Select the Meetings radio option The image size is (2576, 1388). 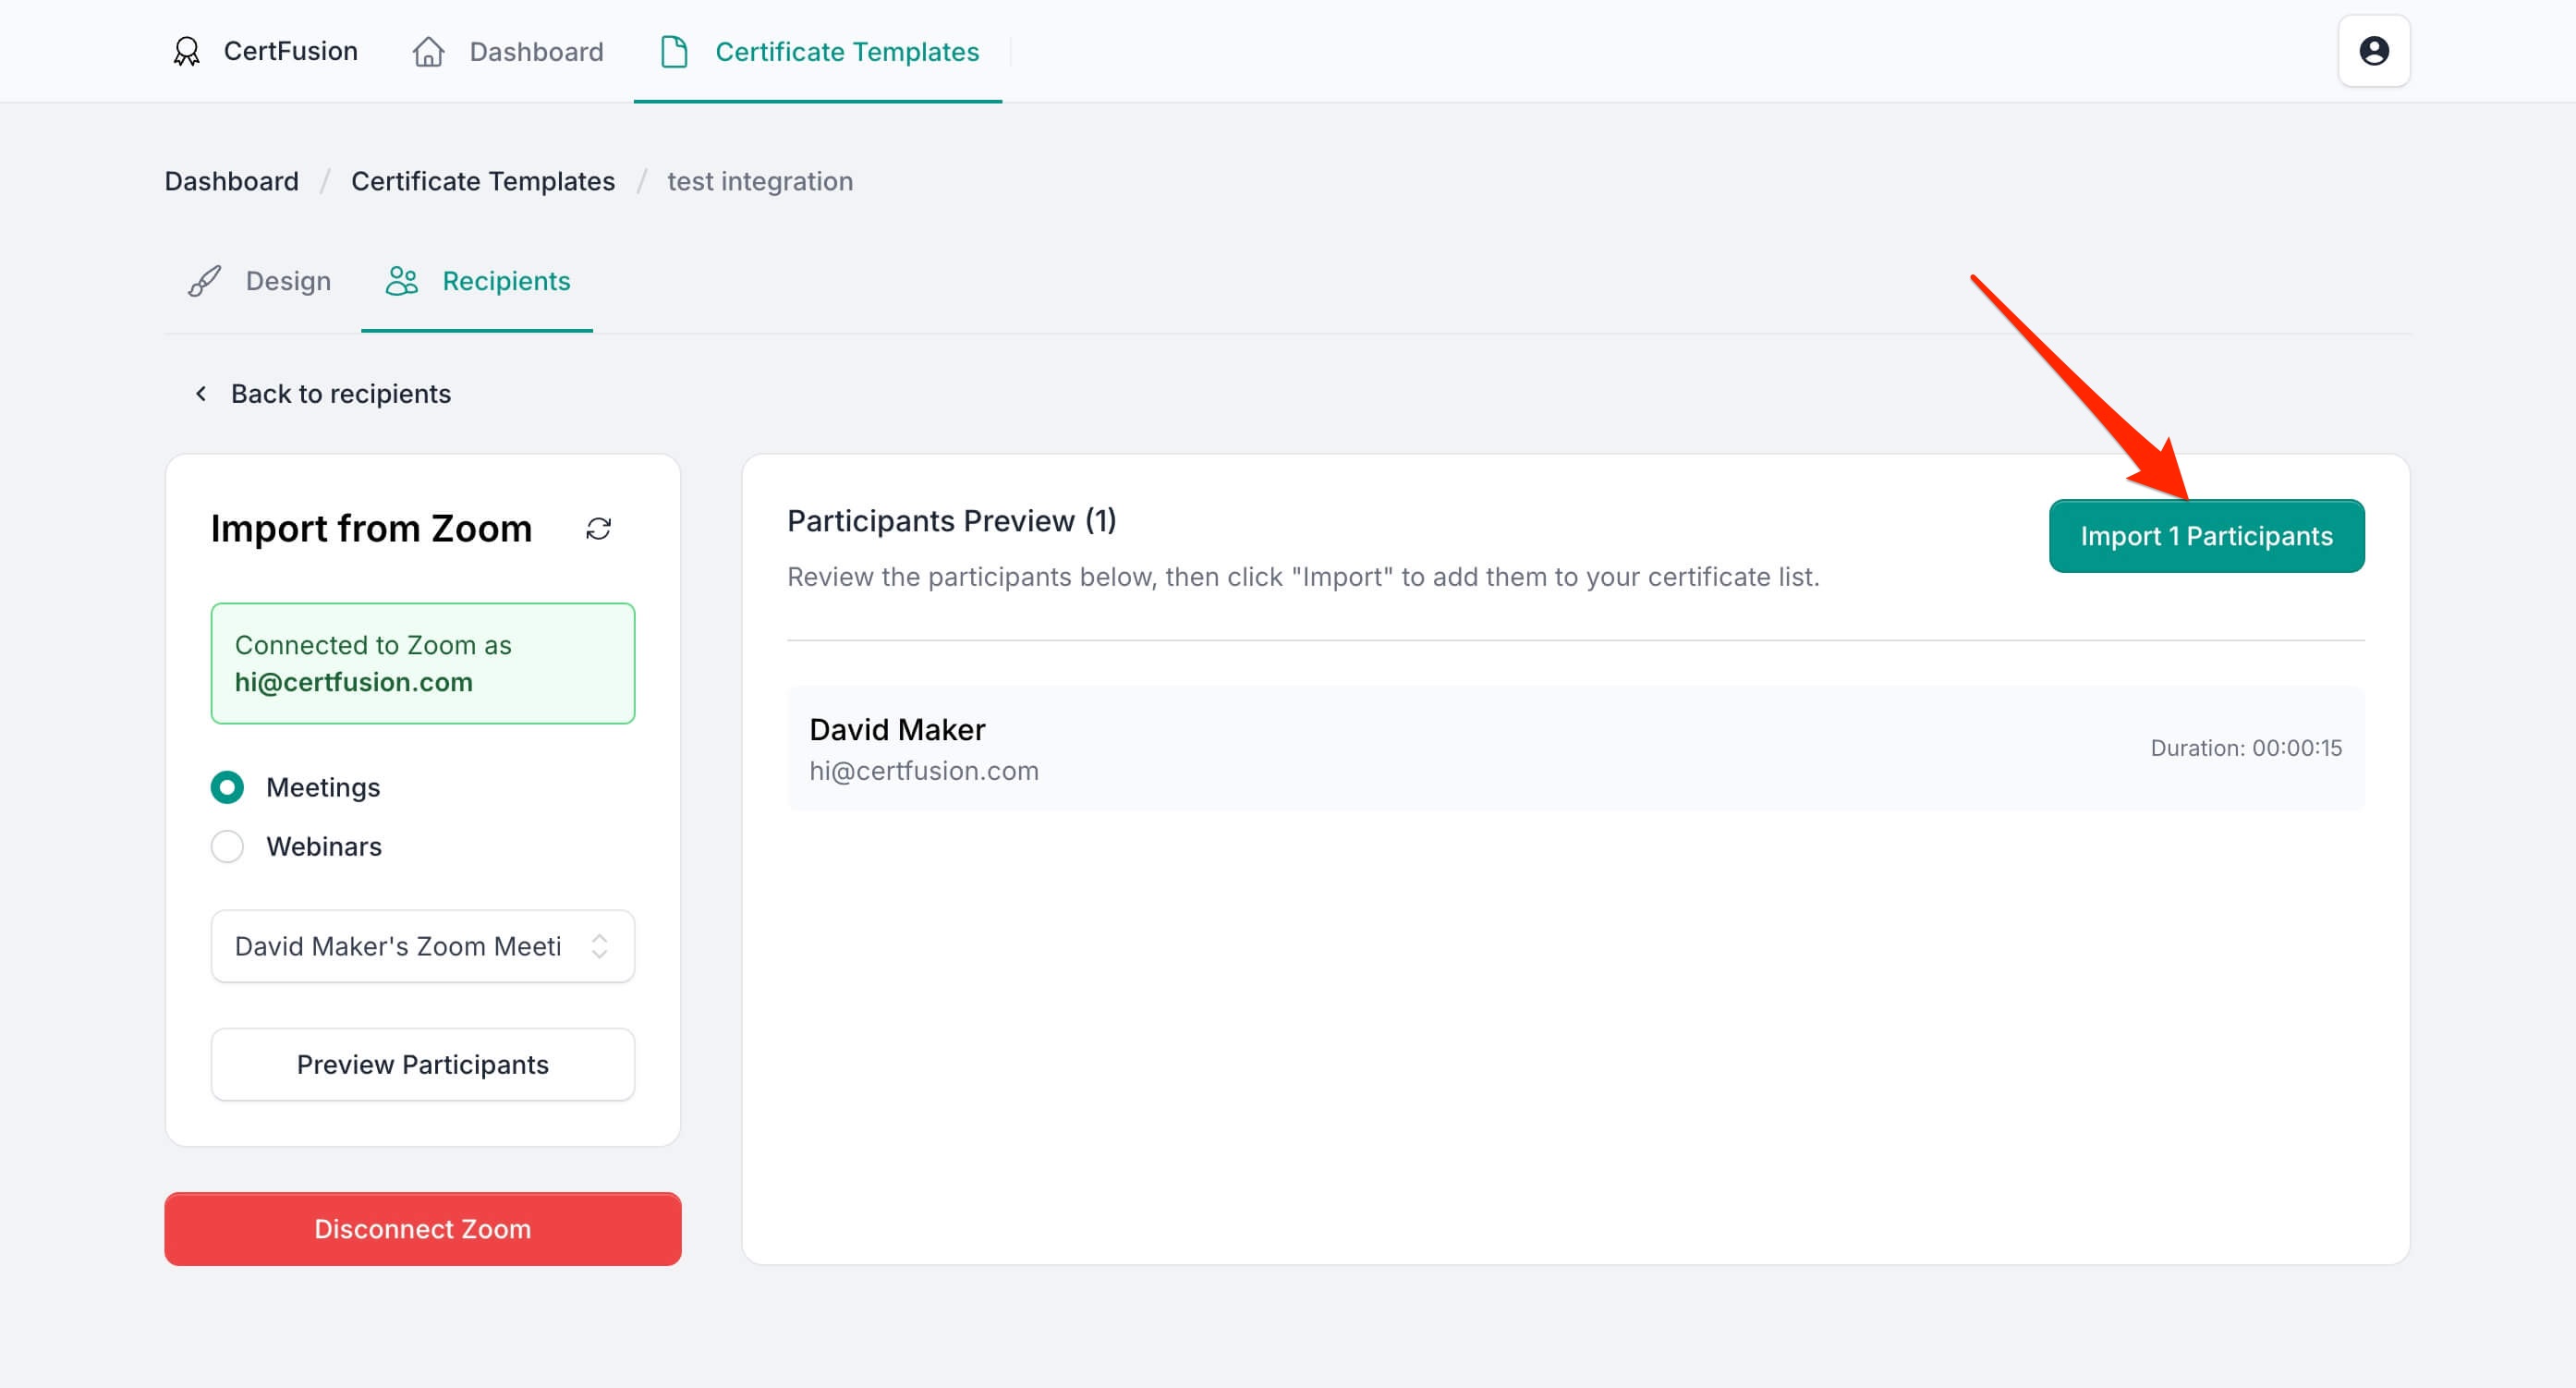tap(227, 788)
